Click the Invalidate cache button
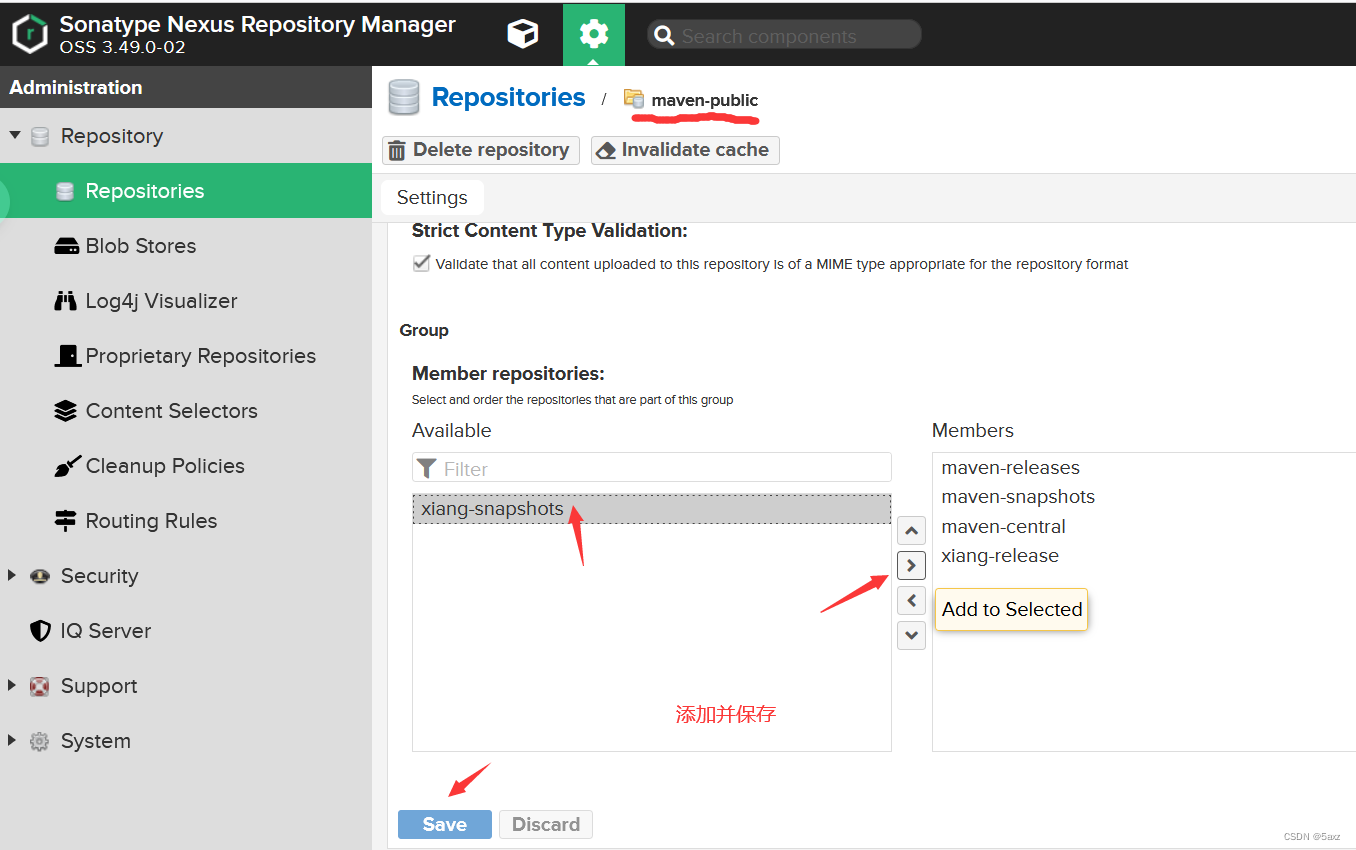Screen dimensions: 1356x850 (684, 150)
